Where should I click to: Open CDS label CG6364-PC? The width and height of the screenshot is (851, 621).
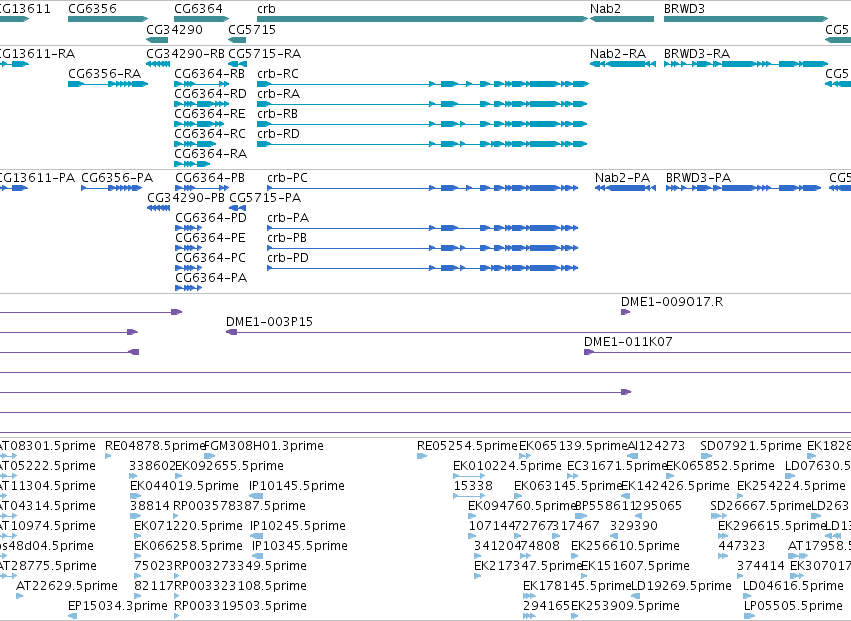211,258
